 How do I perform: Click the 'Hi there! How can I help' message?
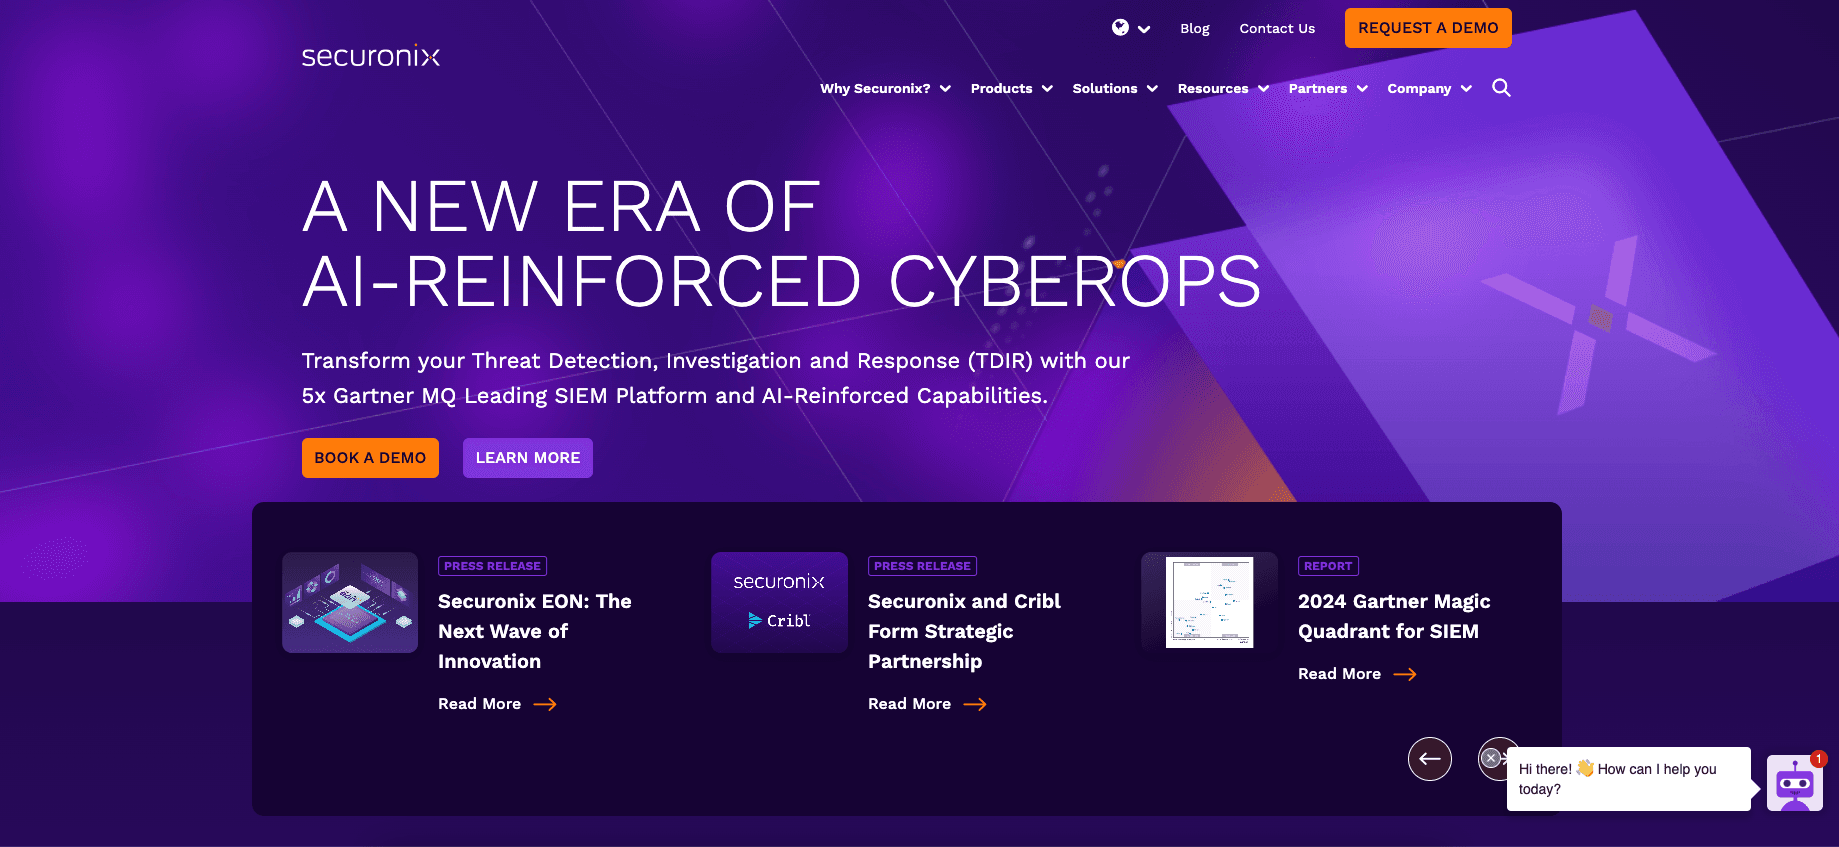pyautogui.click(x=1628, y=779)
